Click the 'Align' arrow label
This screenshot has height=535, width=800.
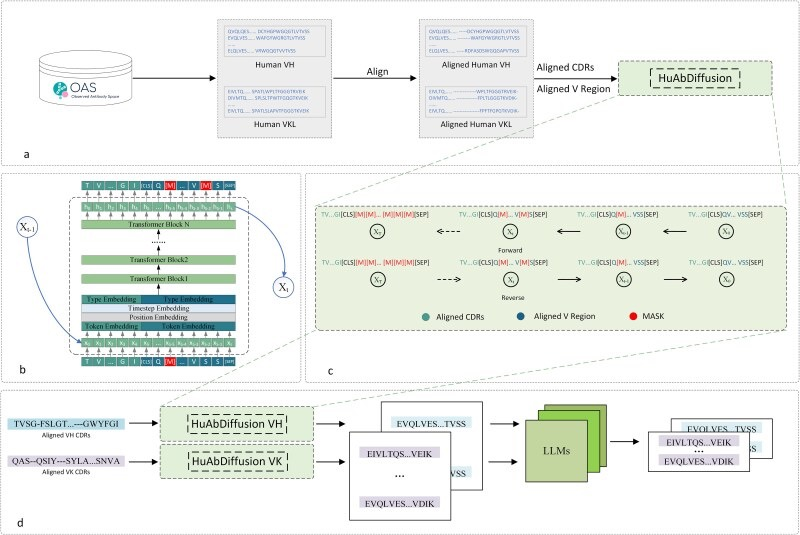click(377, 72)
